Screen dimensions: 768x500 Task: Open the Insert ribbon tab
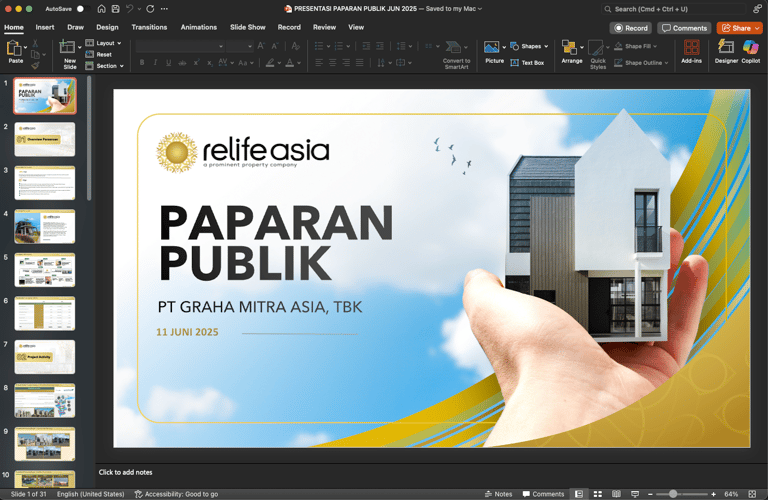45,27
